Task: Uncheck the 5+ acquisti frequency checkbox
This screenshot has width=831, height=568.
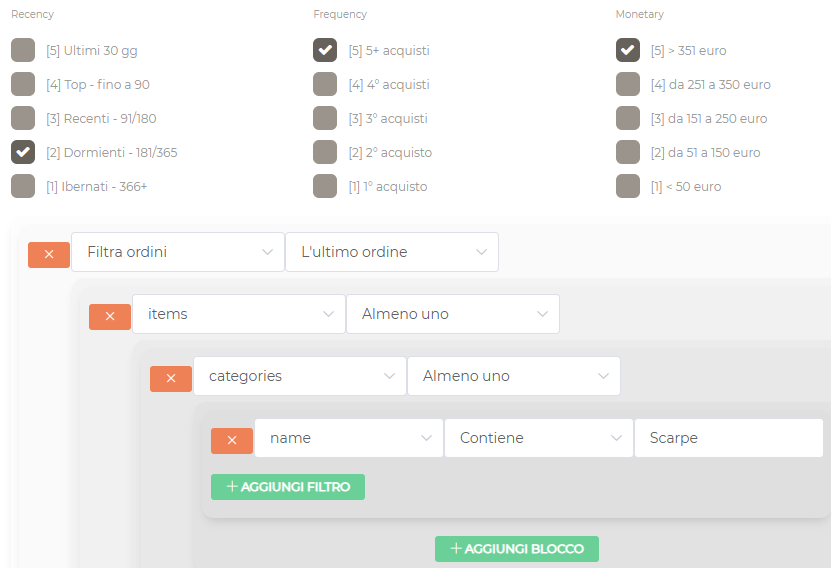Action: coord(325,51)
